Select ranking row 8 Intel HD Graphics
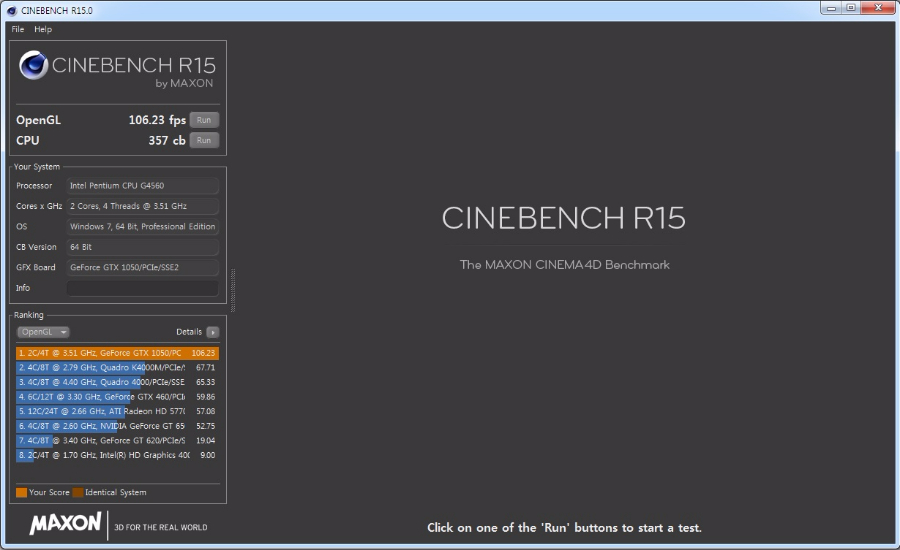 pos(118,455)
